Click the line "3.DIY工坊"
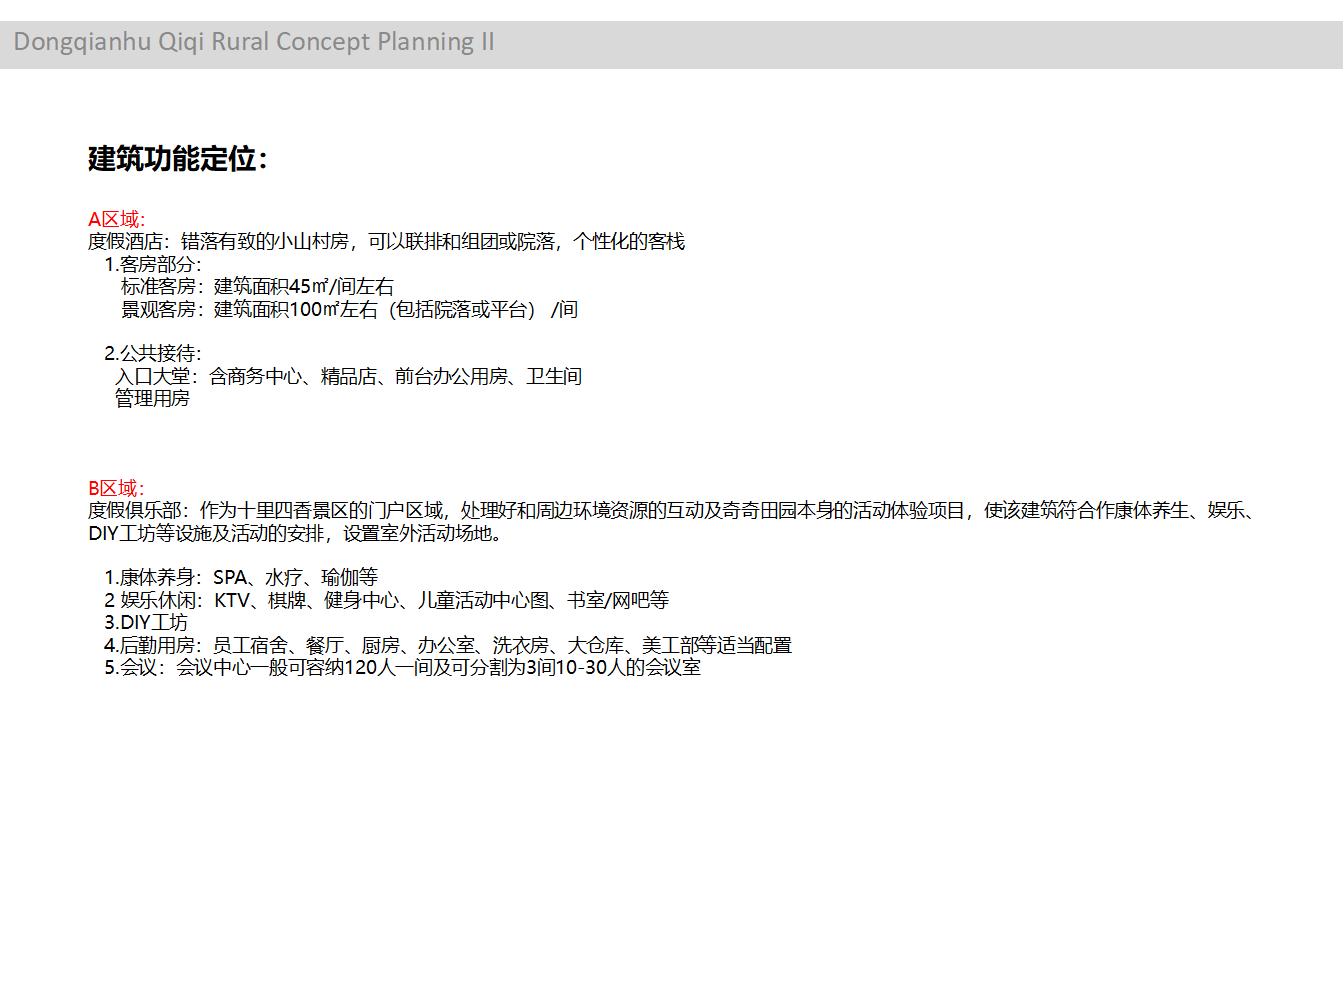The width and height of the screenshot is (1344, 1008). (x=146, y=623)
